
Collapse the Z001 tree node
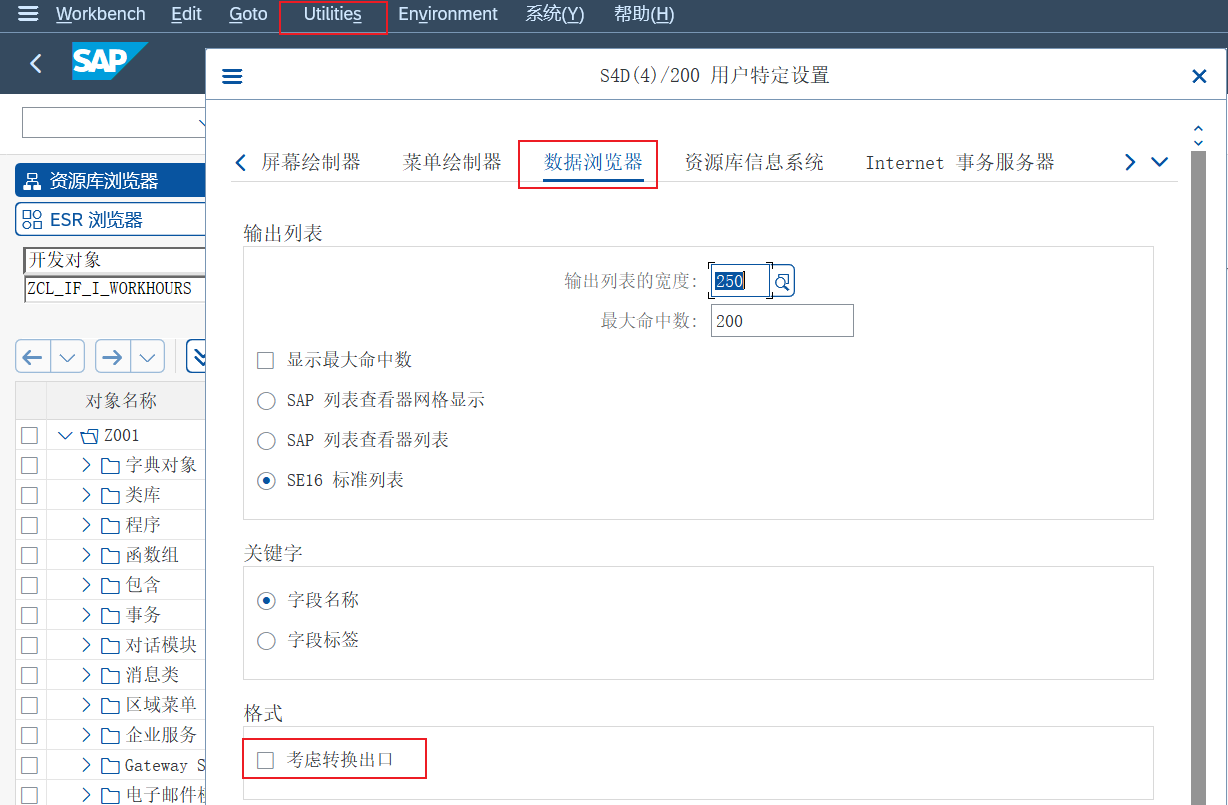[66, 436]
